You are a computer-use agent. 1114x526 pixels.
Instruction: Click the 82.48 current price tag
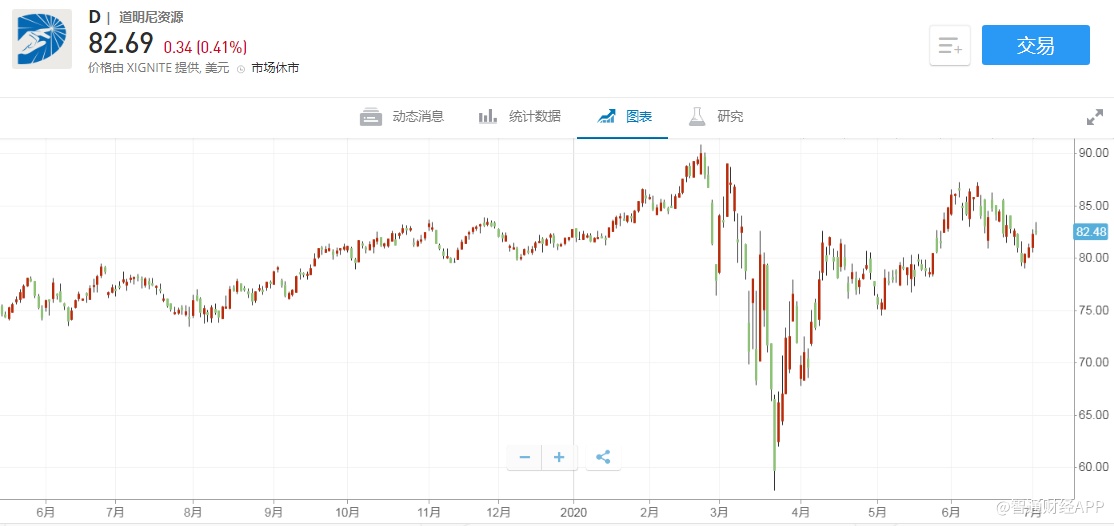[1090, 232]
